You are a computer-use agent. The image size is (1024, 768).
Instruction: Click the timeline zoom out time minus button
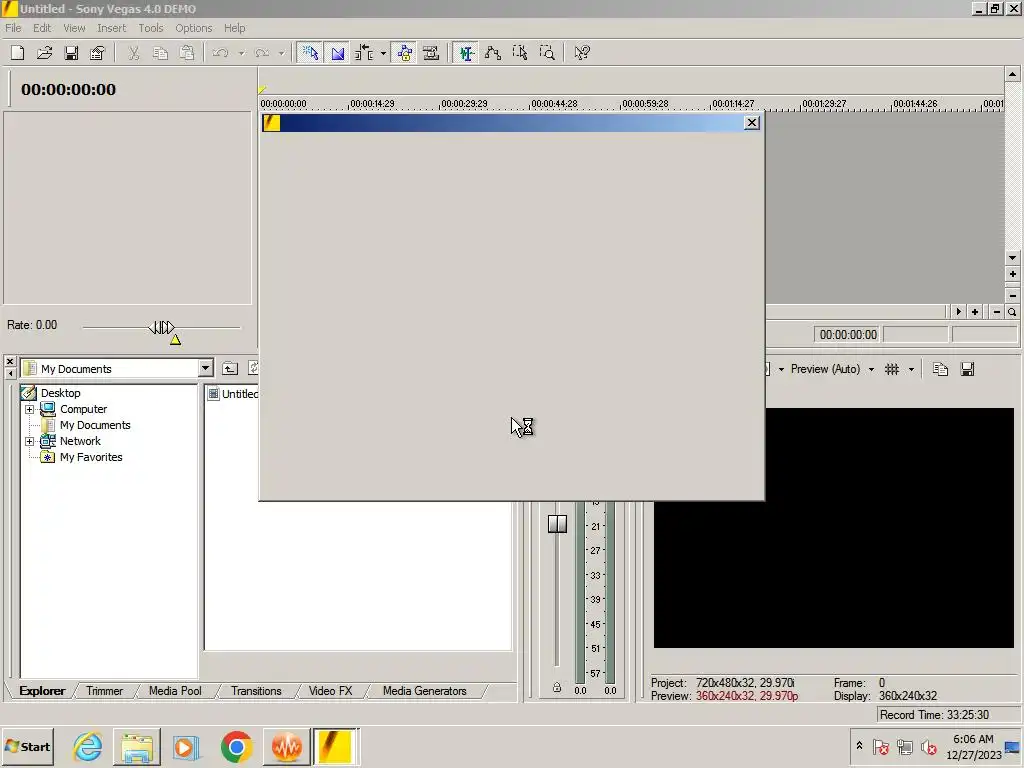click(x=997, y=312)
